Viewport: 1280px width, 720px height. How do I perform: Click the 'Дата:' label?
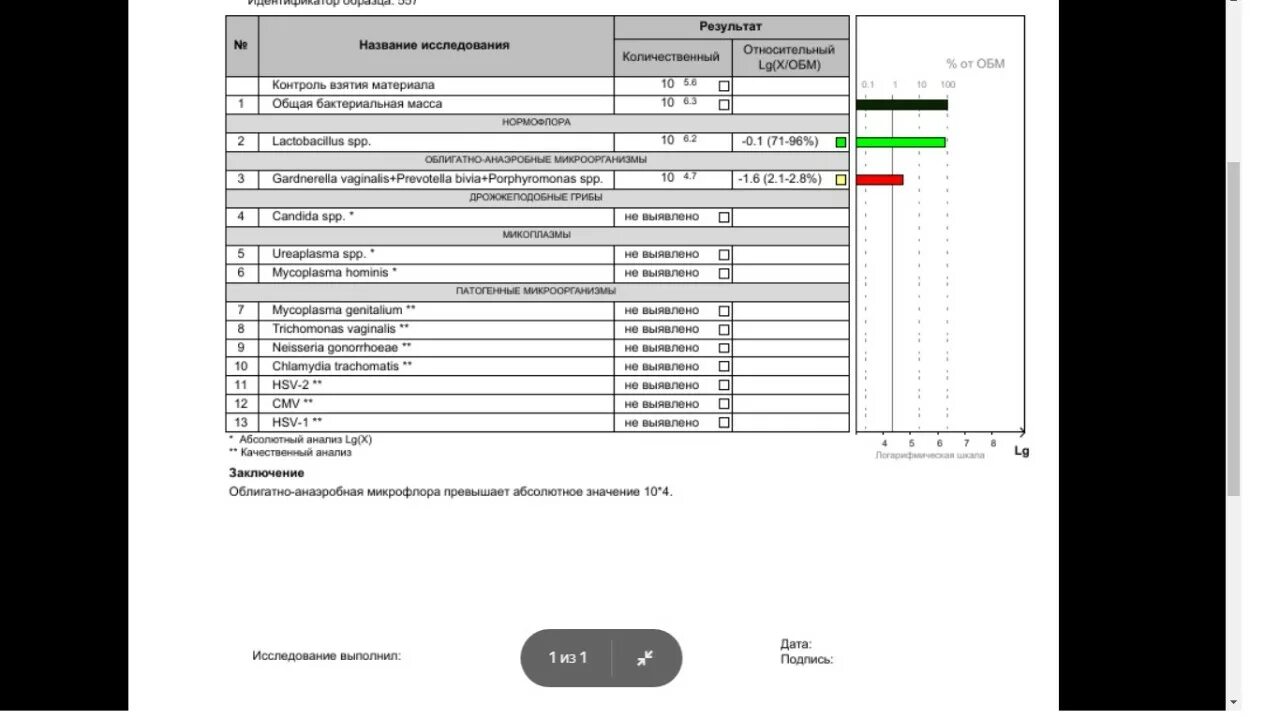(796, 645)
